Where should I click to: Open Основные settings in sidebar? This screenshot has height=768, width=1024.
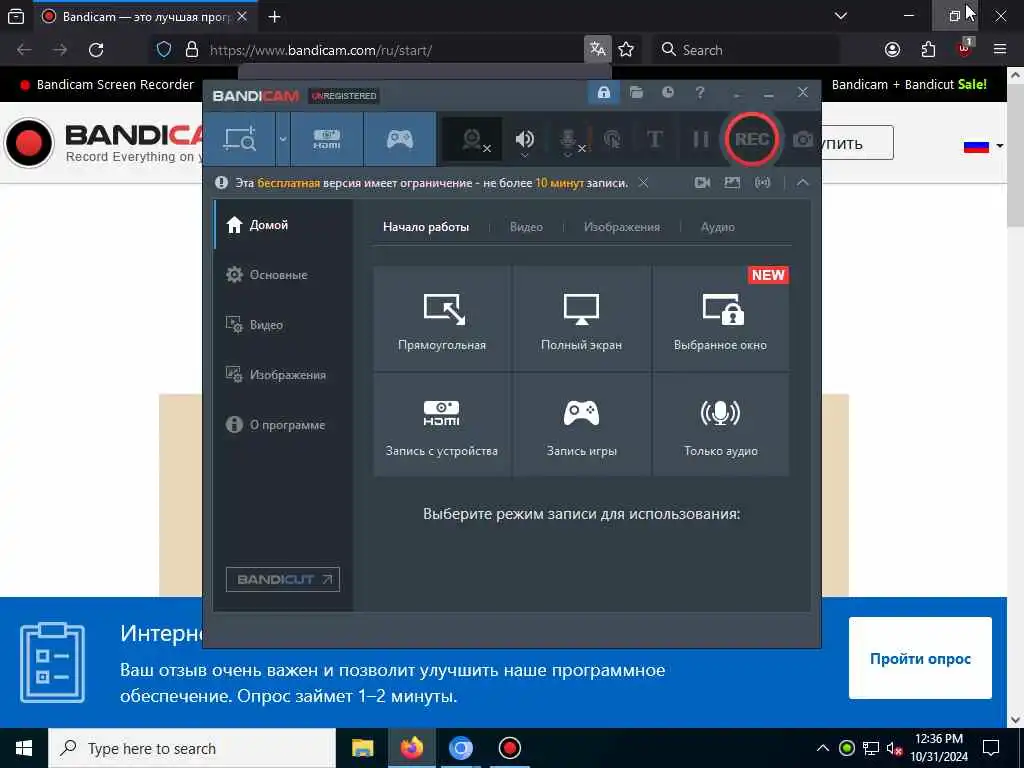(283, 275)
